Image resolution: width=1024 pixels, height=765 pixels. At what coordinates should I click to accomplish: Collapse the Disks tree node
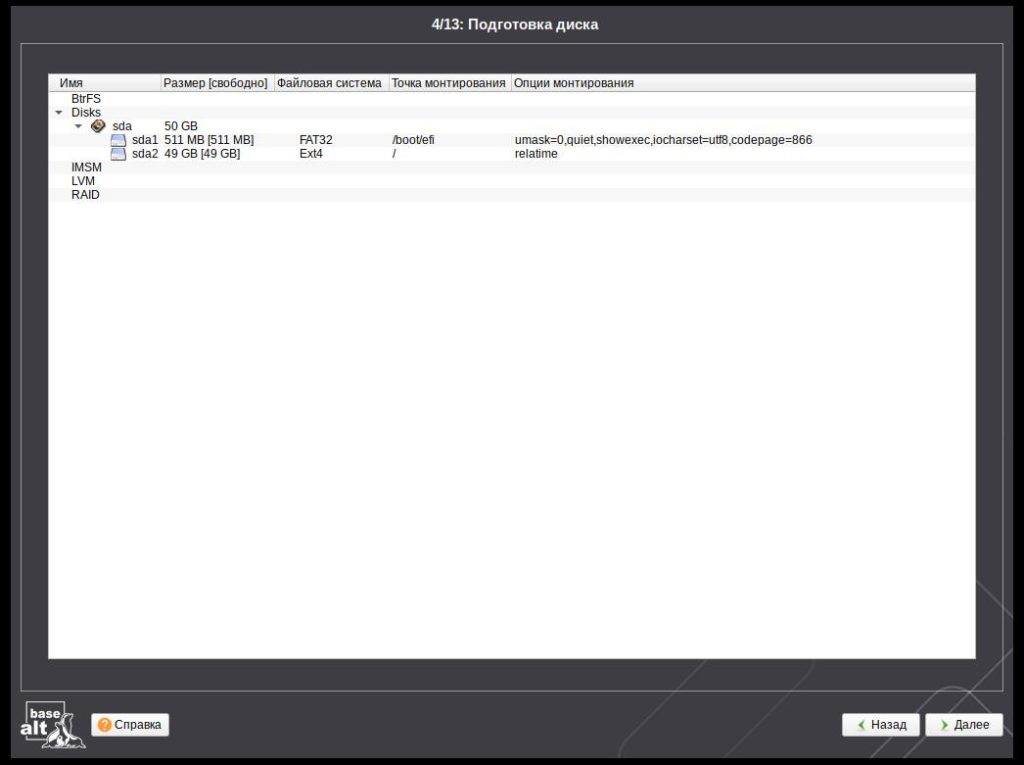59,113
